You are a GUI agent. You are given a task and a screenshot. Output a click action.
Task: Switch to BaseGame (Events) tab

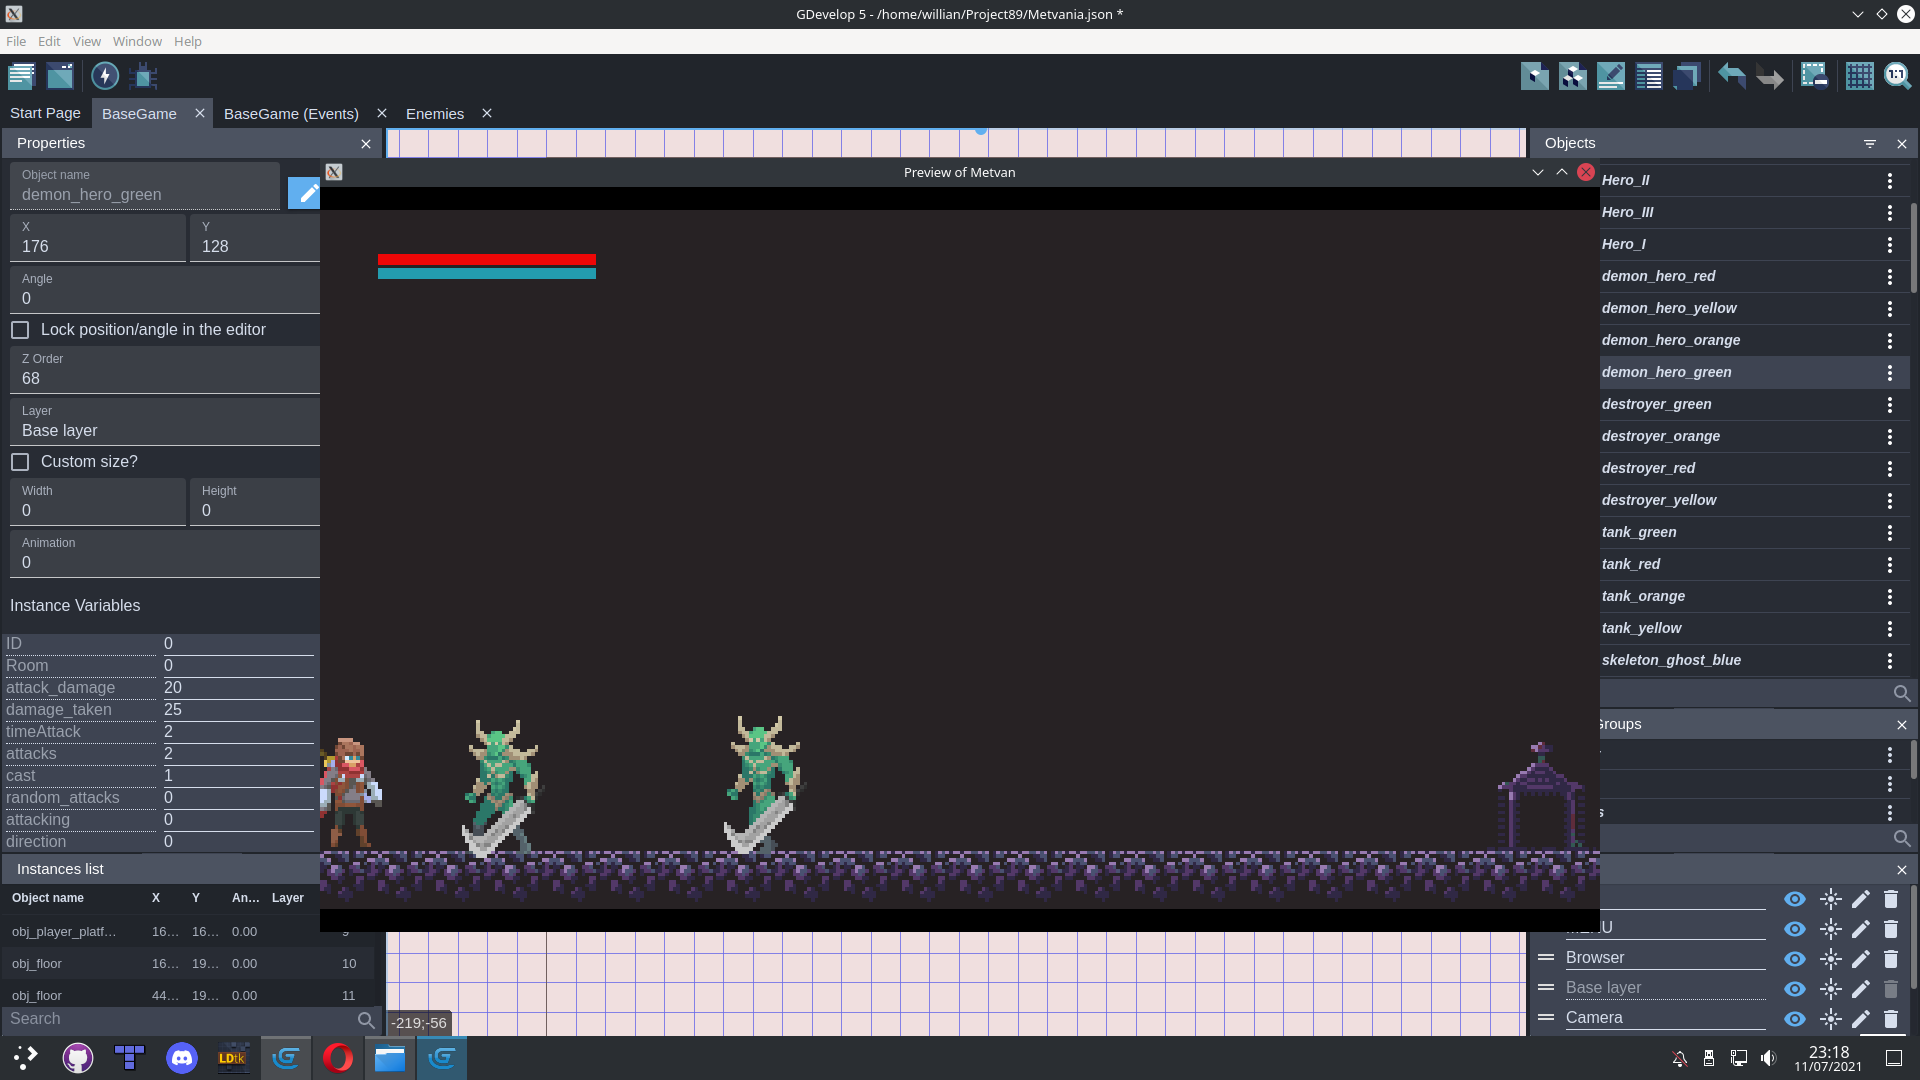coord(291,114)
